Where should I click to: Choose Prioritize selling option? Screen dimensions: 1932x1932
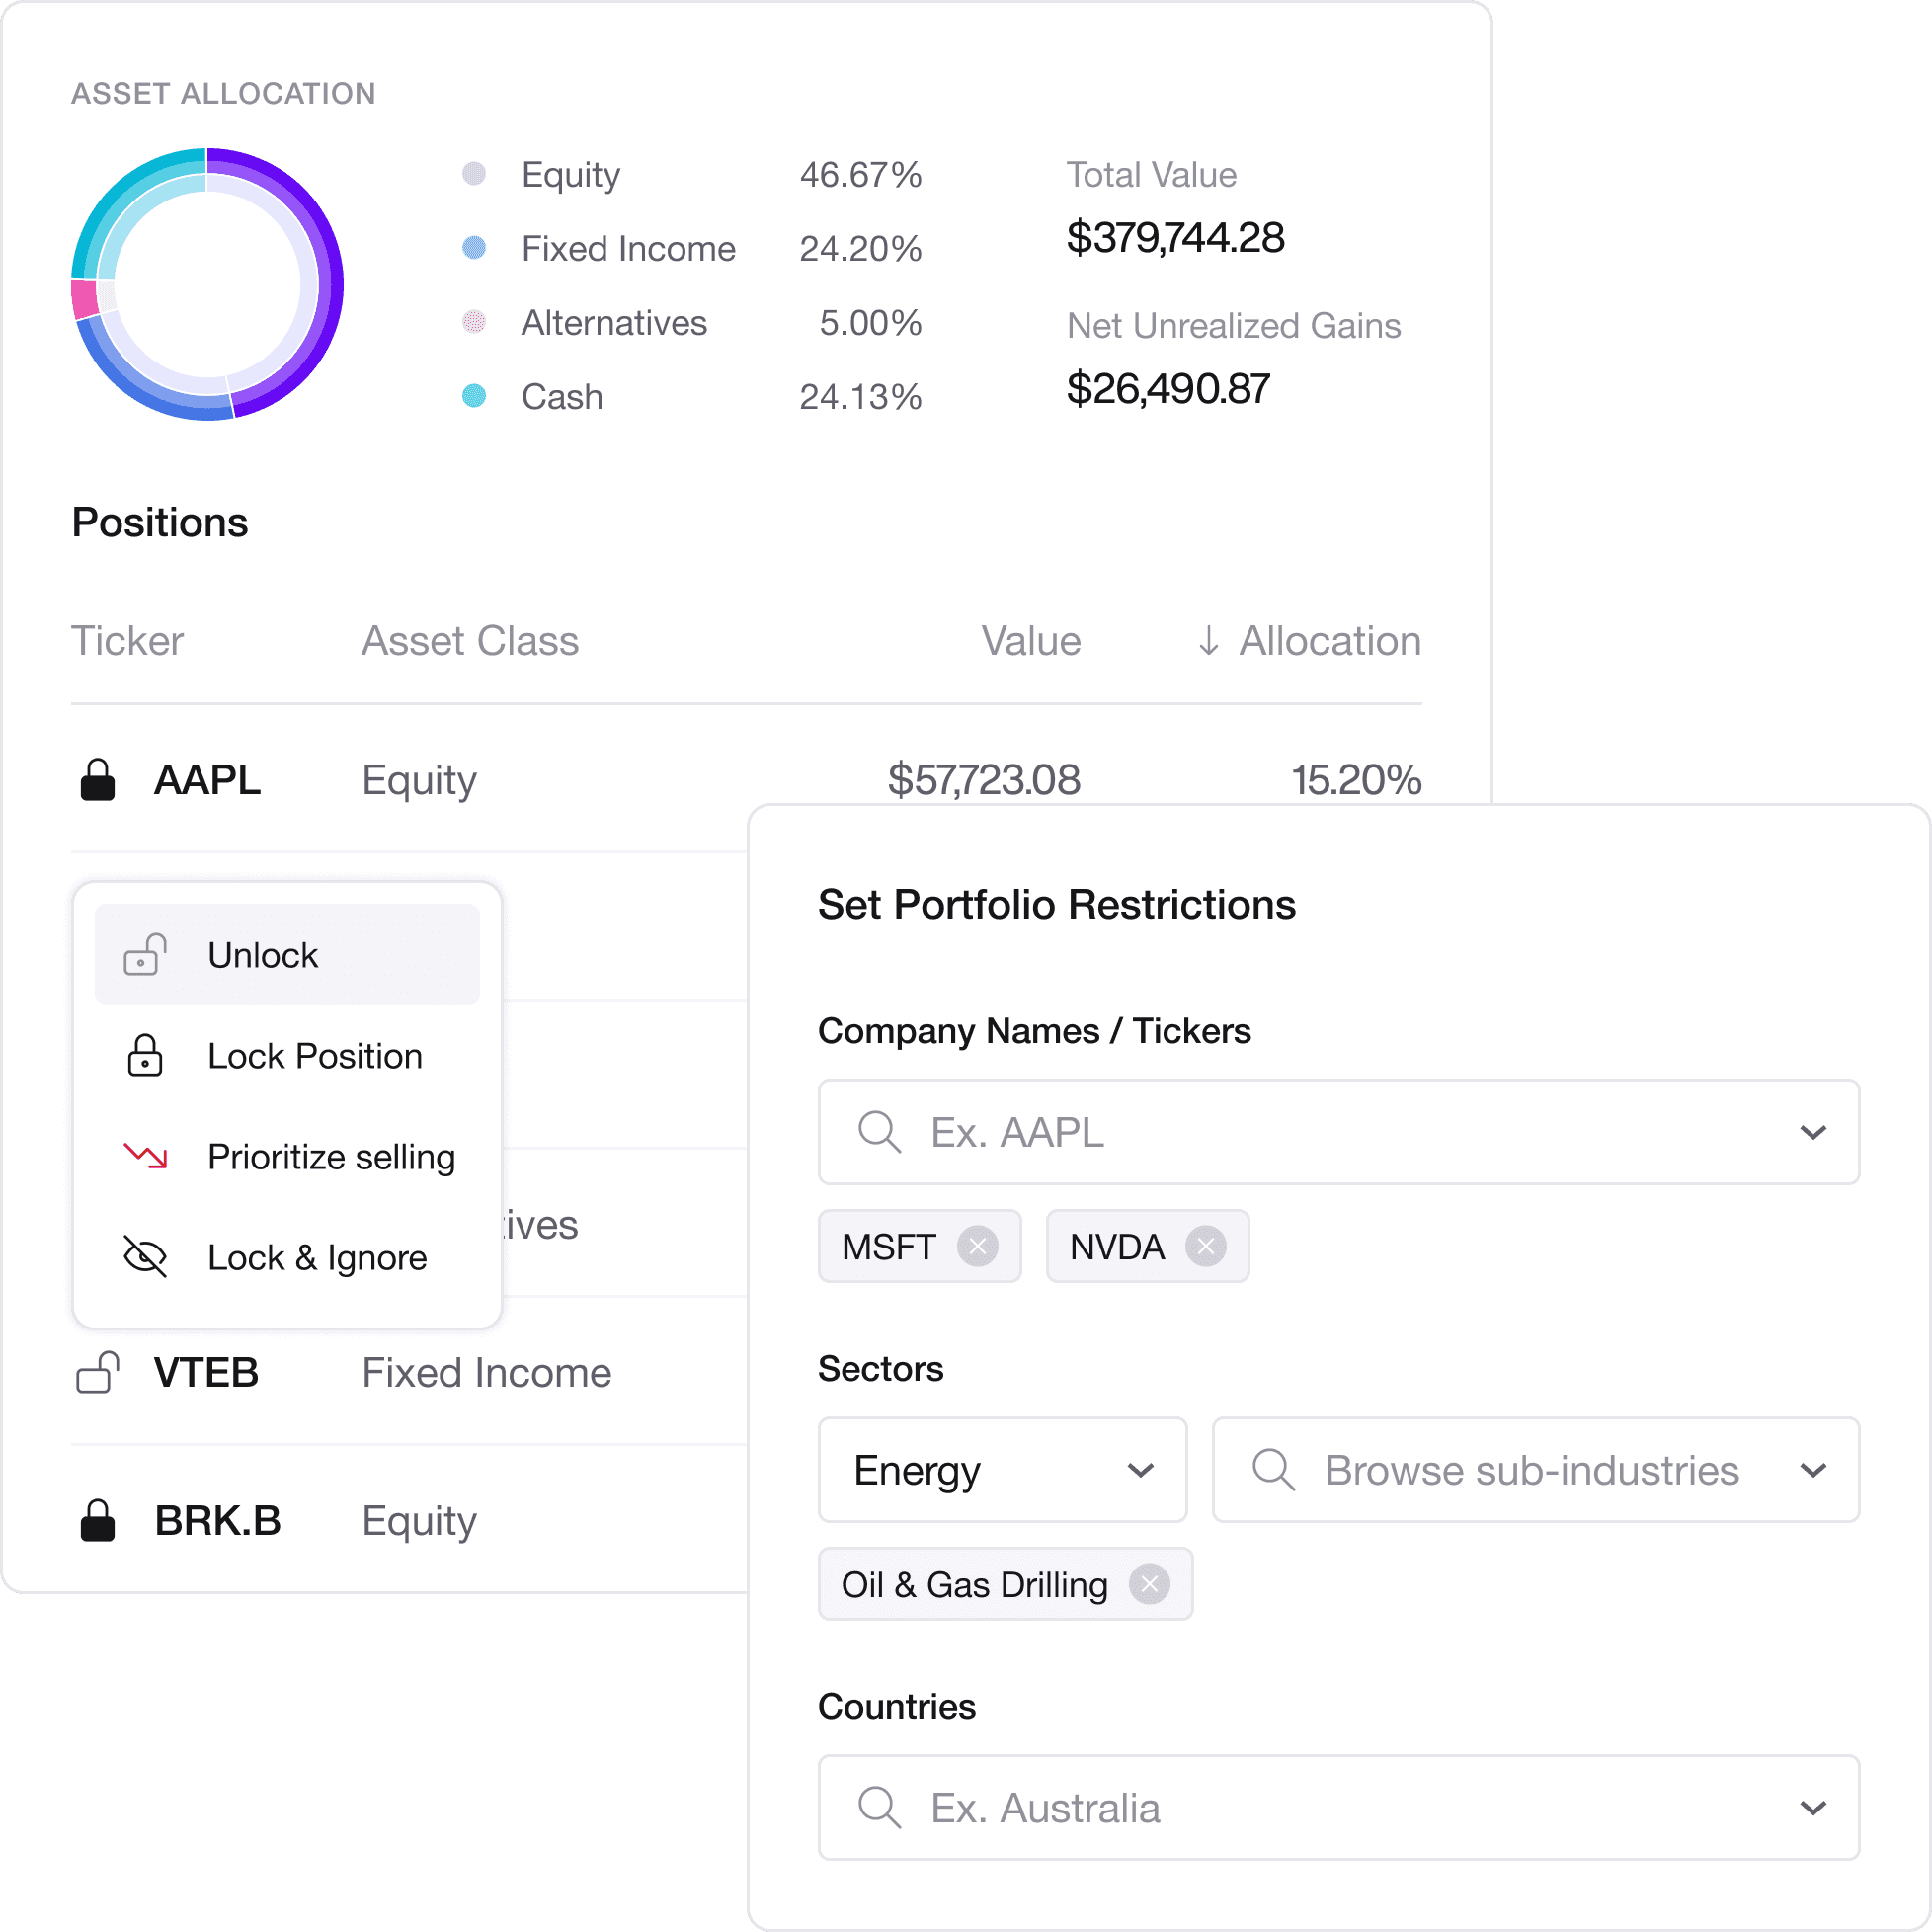tap(287, 1157)
